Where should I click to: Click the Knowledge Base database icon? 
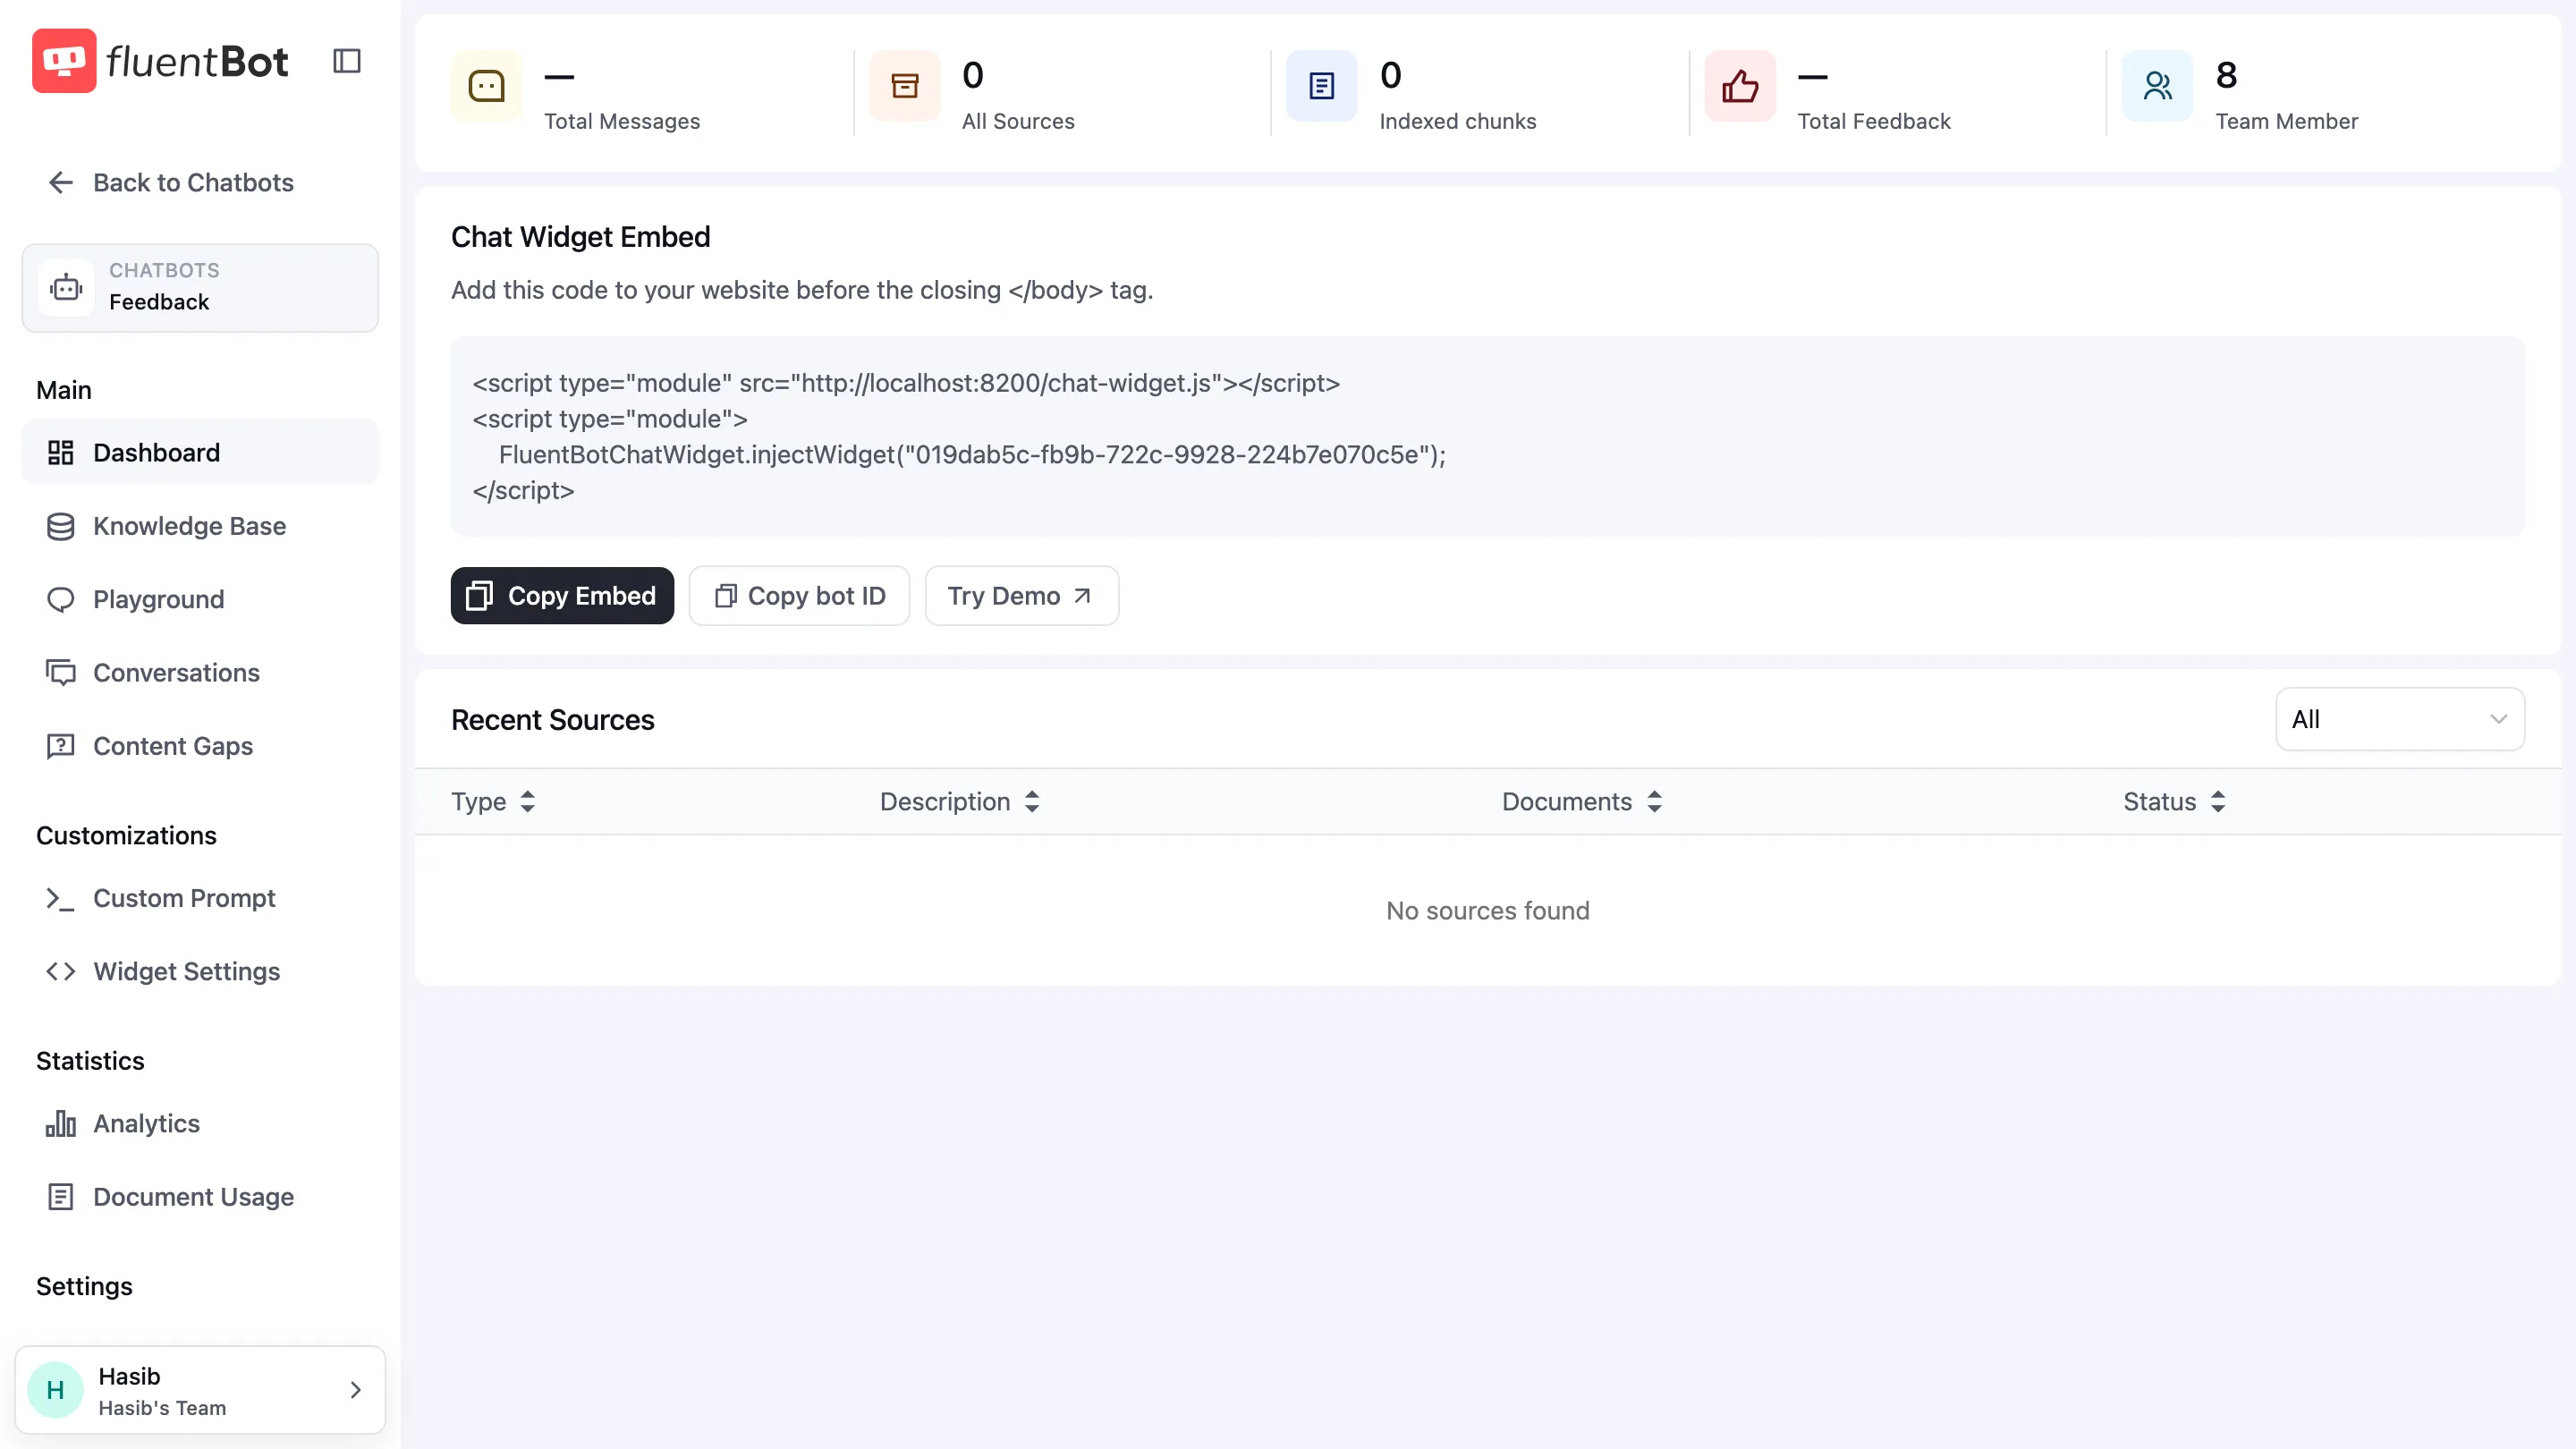(x=61, y=526)
